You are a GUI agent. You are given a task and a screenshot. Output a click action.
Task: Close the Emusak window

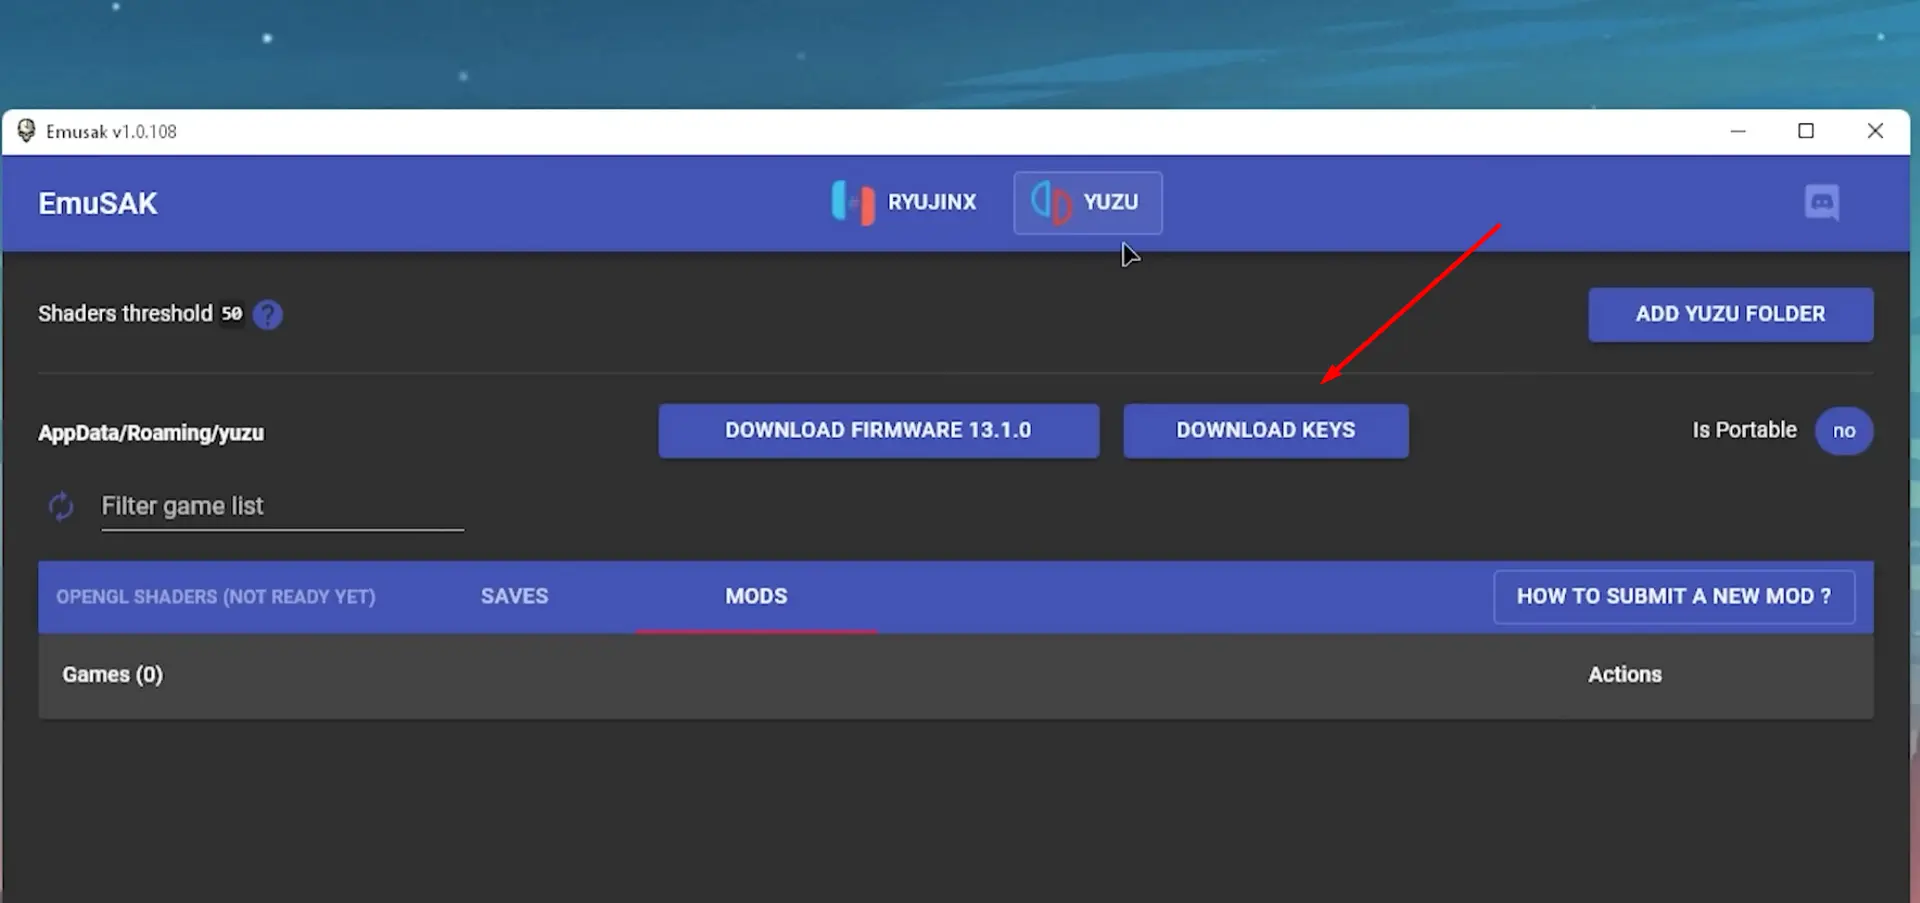click(1875, 131)
